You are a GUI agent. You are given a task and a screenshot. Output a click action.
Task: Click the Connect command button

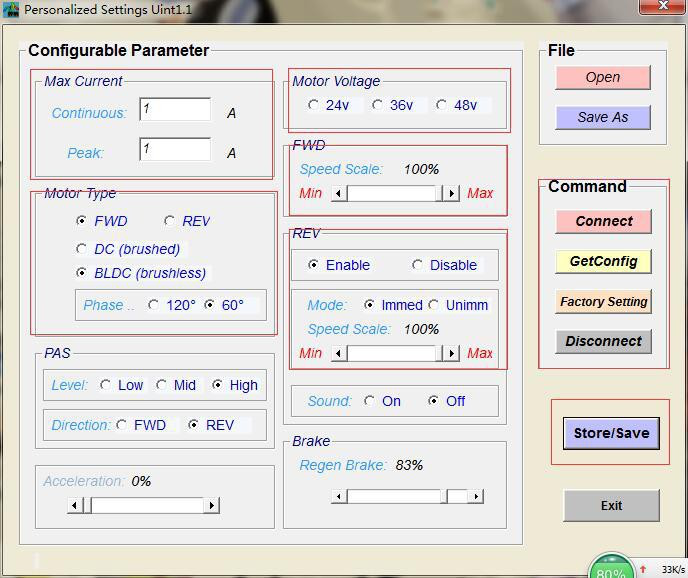tap(603, 221)
